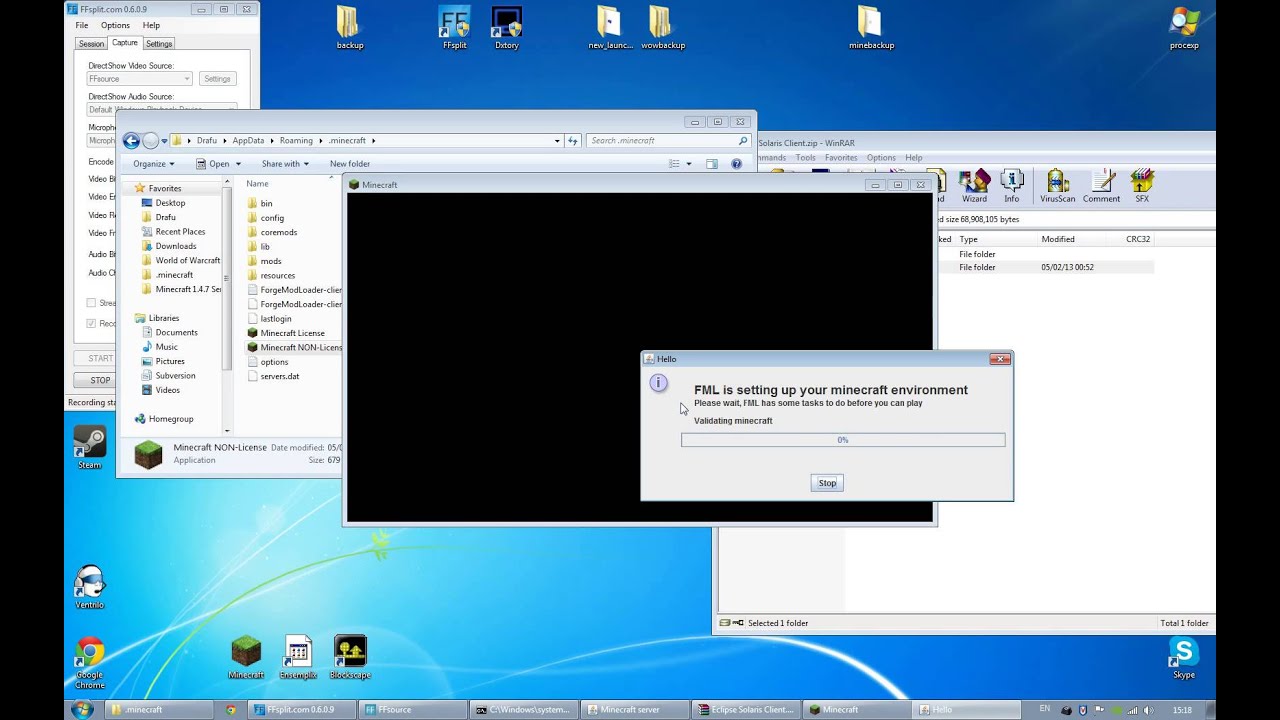The height and width of the screenshot is (720, 1280).
Task: Click the Explorer help icon
Action: point(736,164)
